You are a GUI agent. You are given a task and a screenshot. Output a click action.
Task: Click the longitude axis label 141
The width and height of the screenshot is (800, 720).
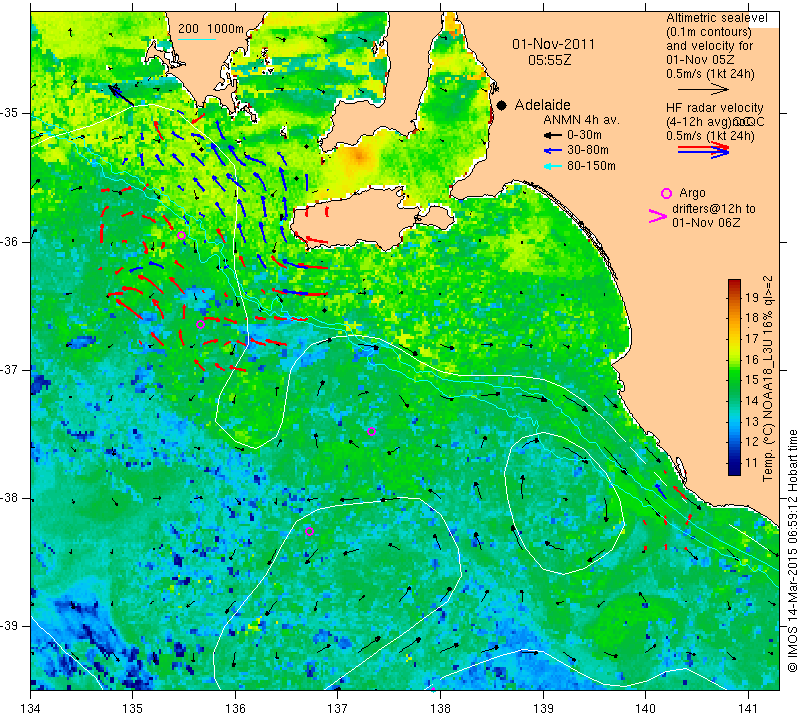coord(748,708)
